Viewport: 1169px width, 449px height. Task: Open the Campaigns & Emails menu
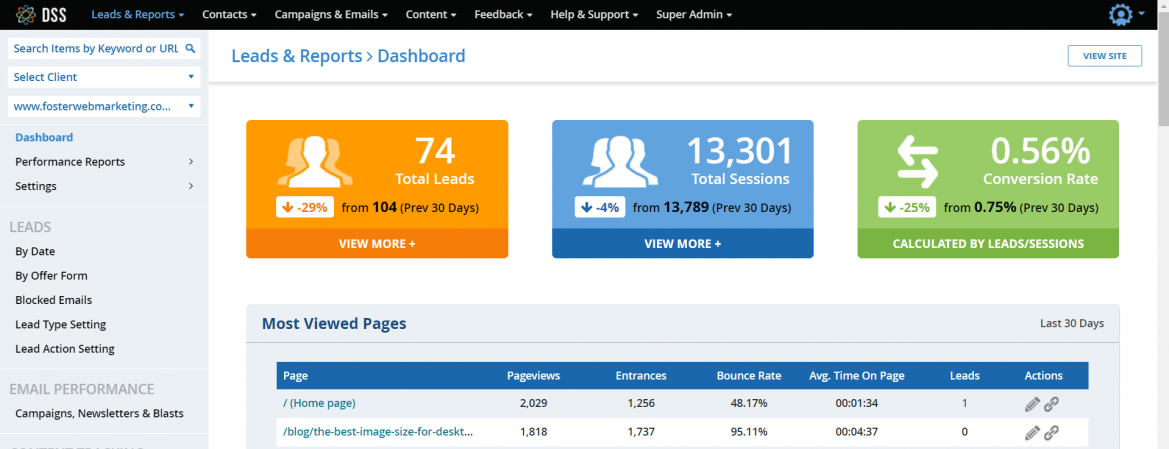coord(331,15)
